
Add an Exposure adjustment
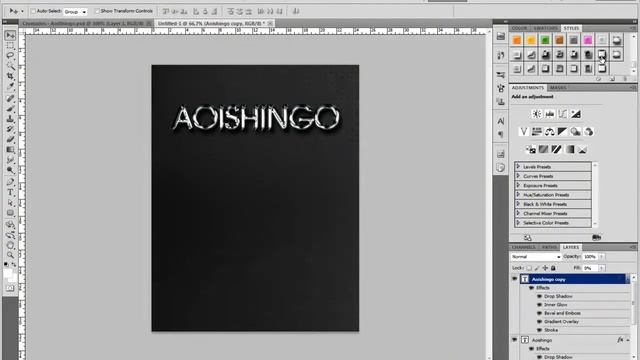576,114
